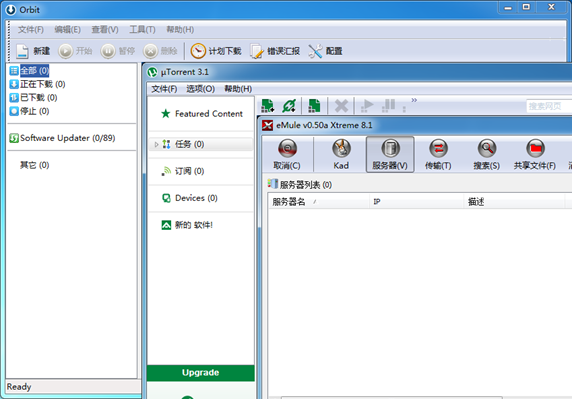Open the 搜索(S) search view in eMule
This screenshot has height=399, width=572.
click(x=487, y=155)
